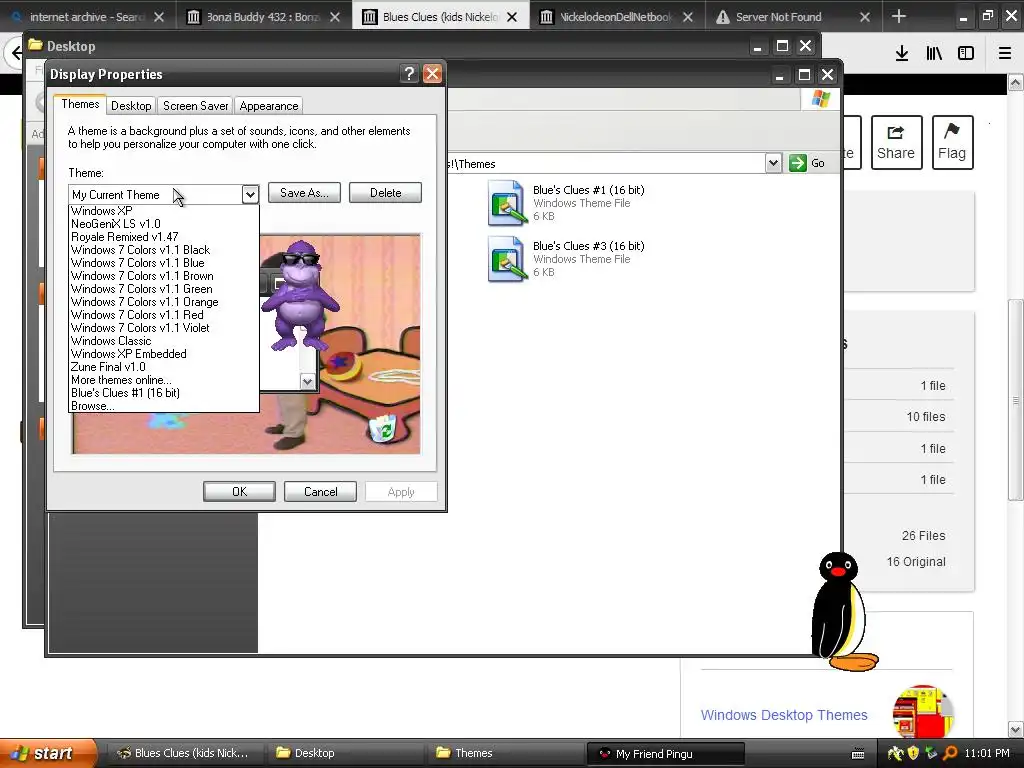Screen dimensions: 1024x768
Task: Select Blue's Clues #1 (16 bit) in theme list
Action: coord(164,393)
